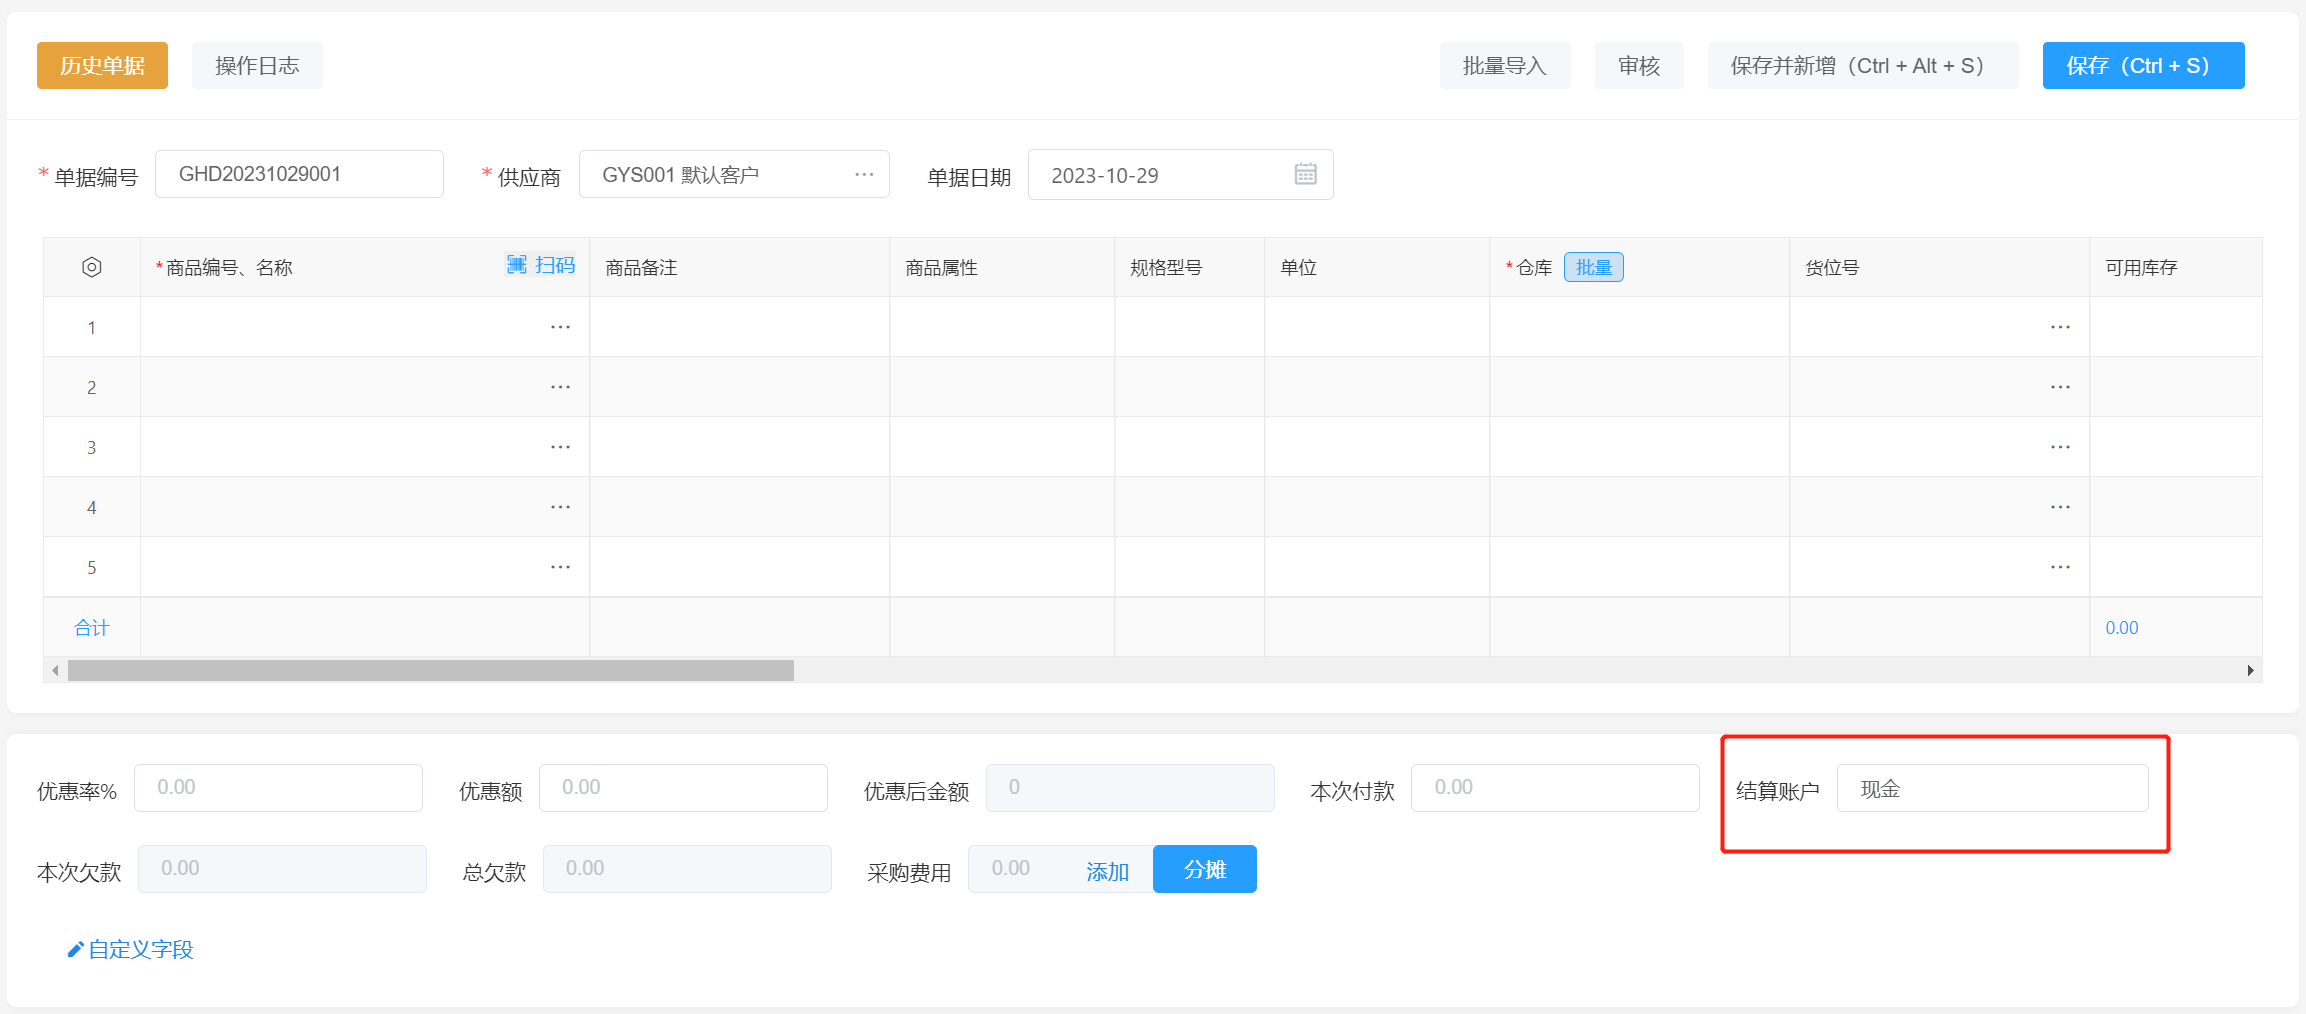Image resolution: width=2306 pixels, height=1014 pixels.
Task: Click the 合计 total row label
Action: [x=91, y=628]
